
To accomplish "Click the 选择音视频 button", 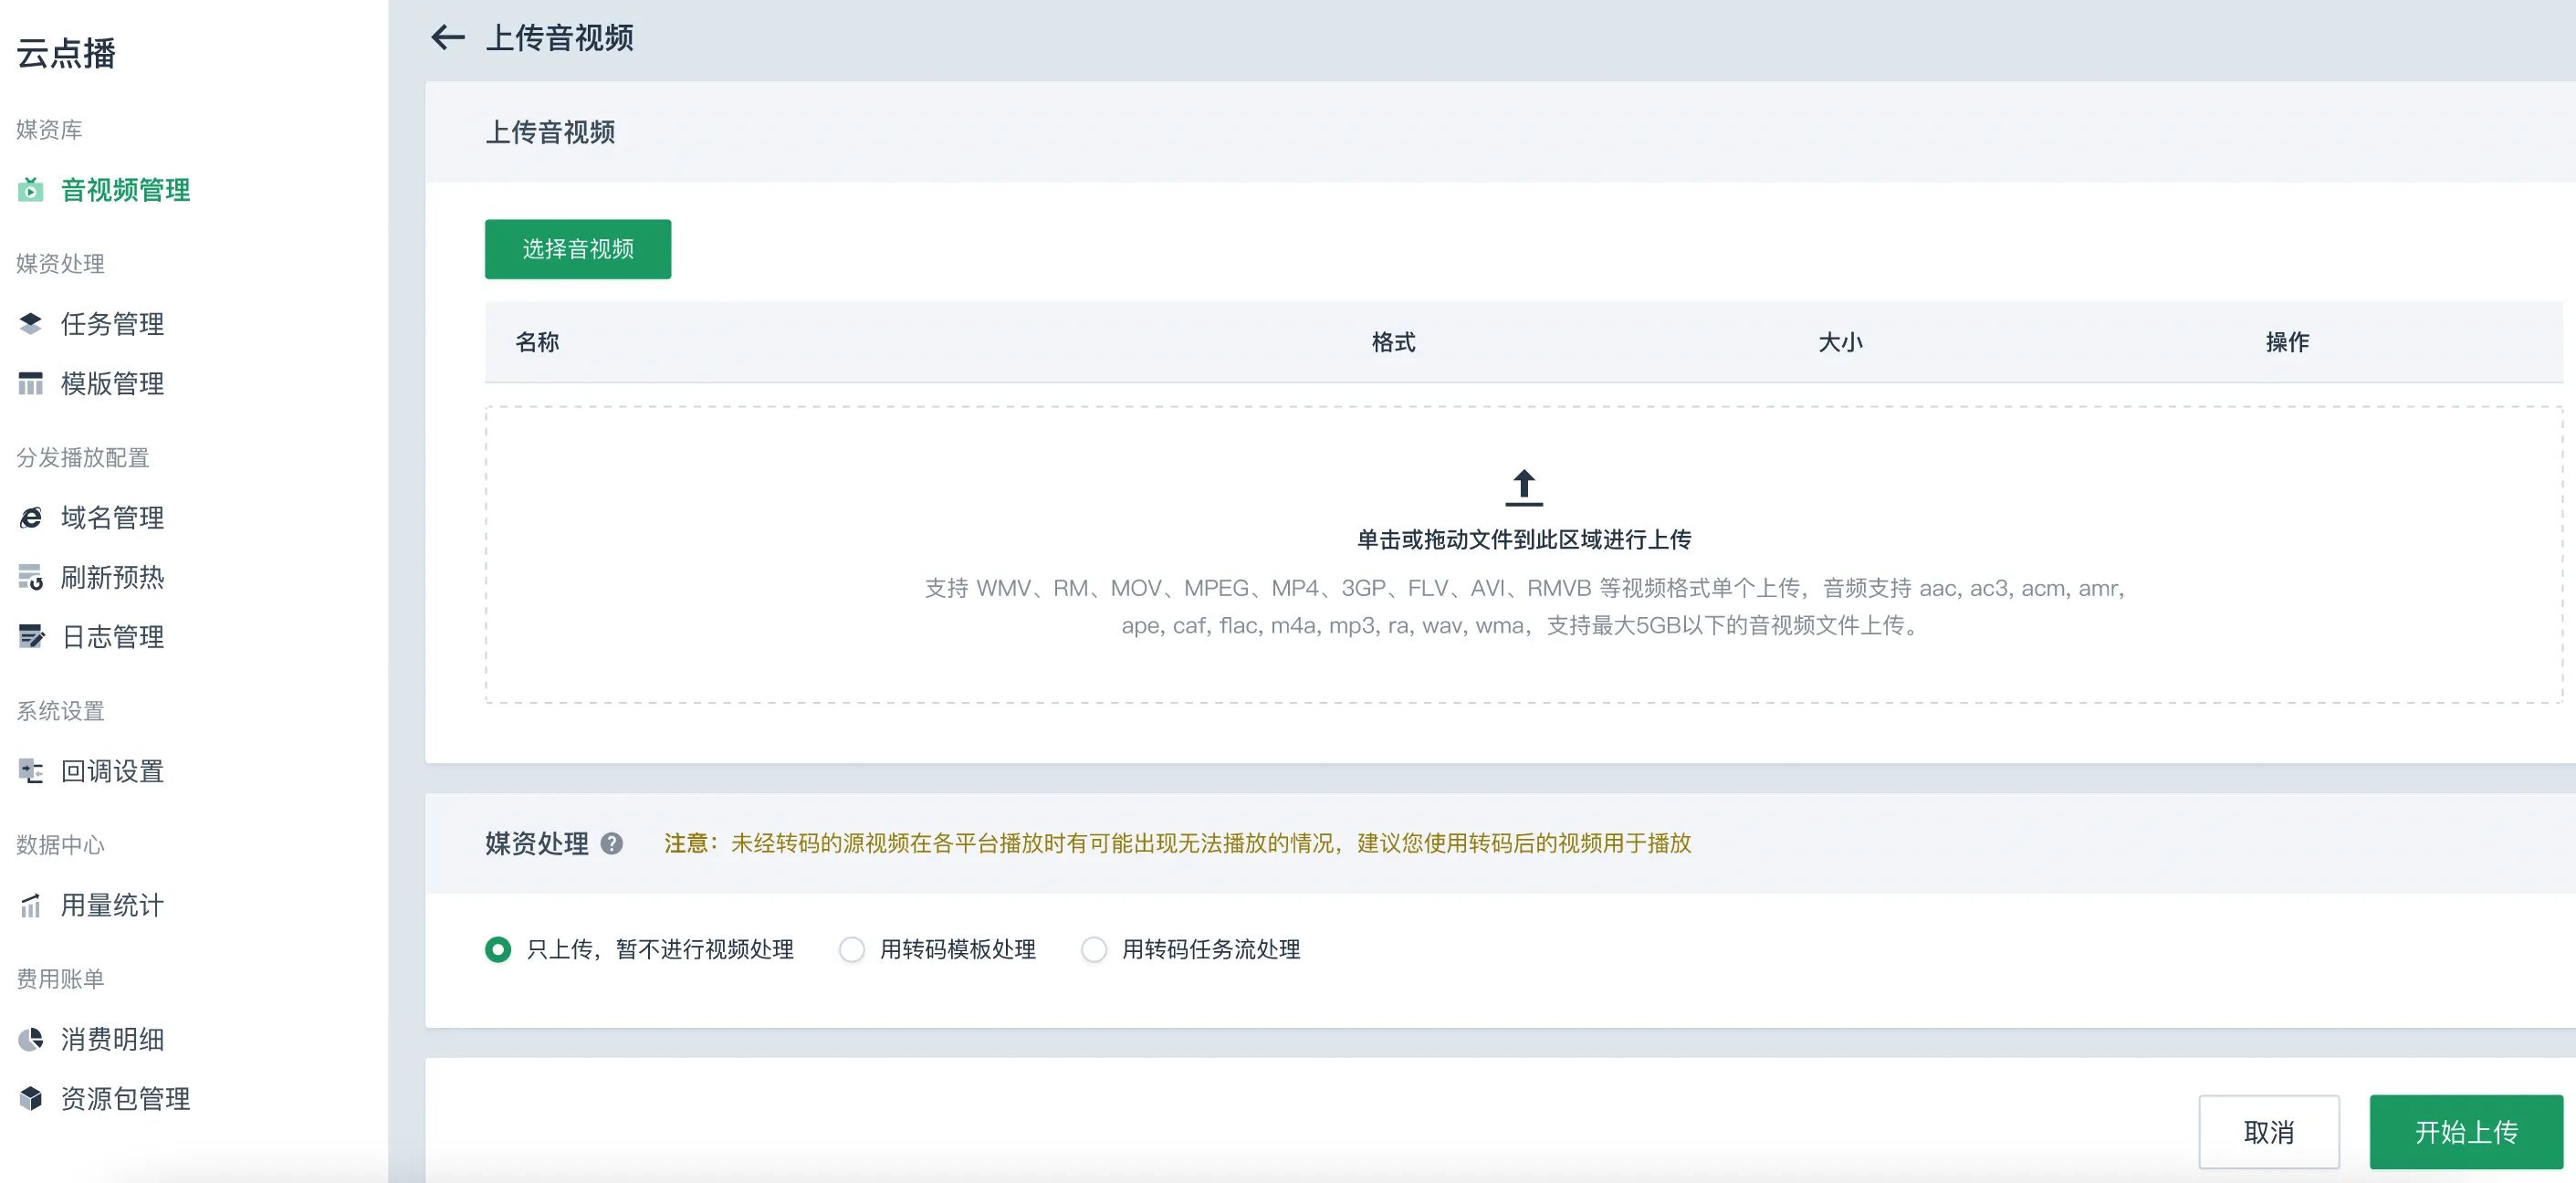I will [578, 249].
